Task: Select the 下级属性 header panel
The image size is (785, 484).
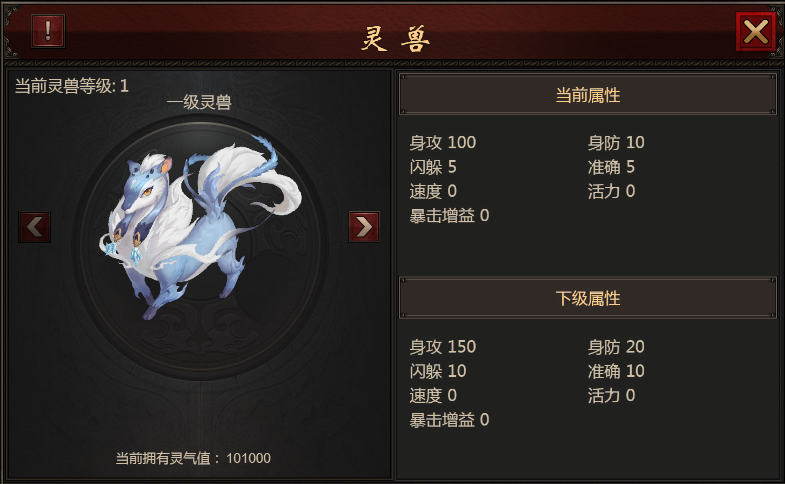Action: pyautogui.click(x=588, y=298)
